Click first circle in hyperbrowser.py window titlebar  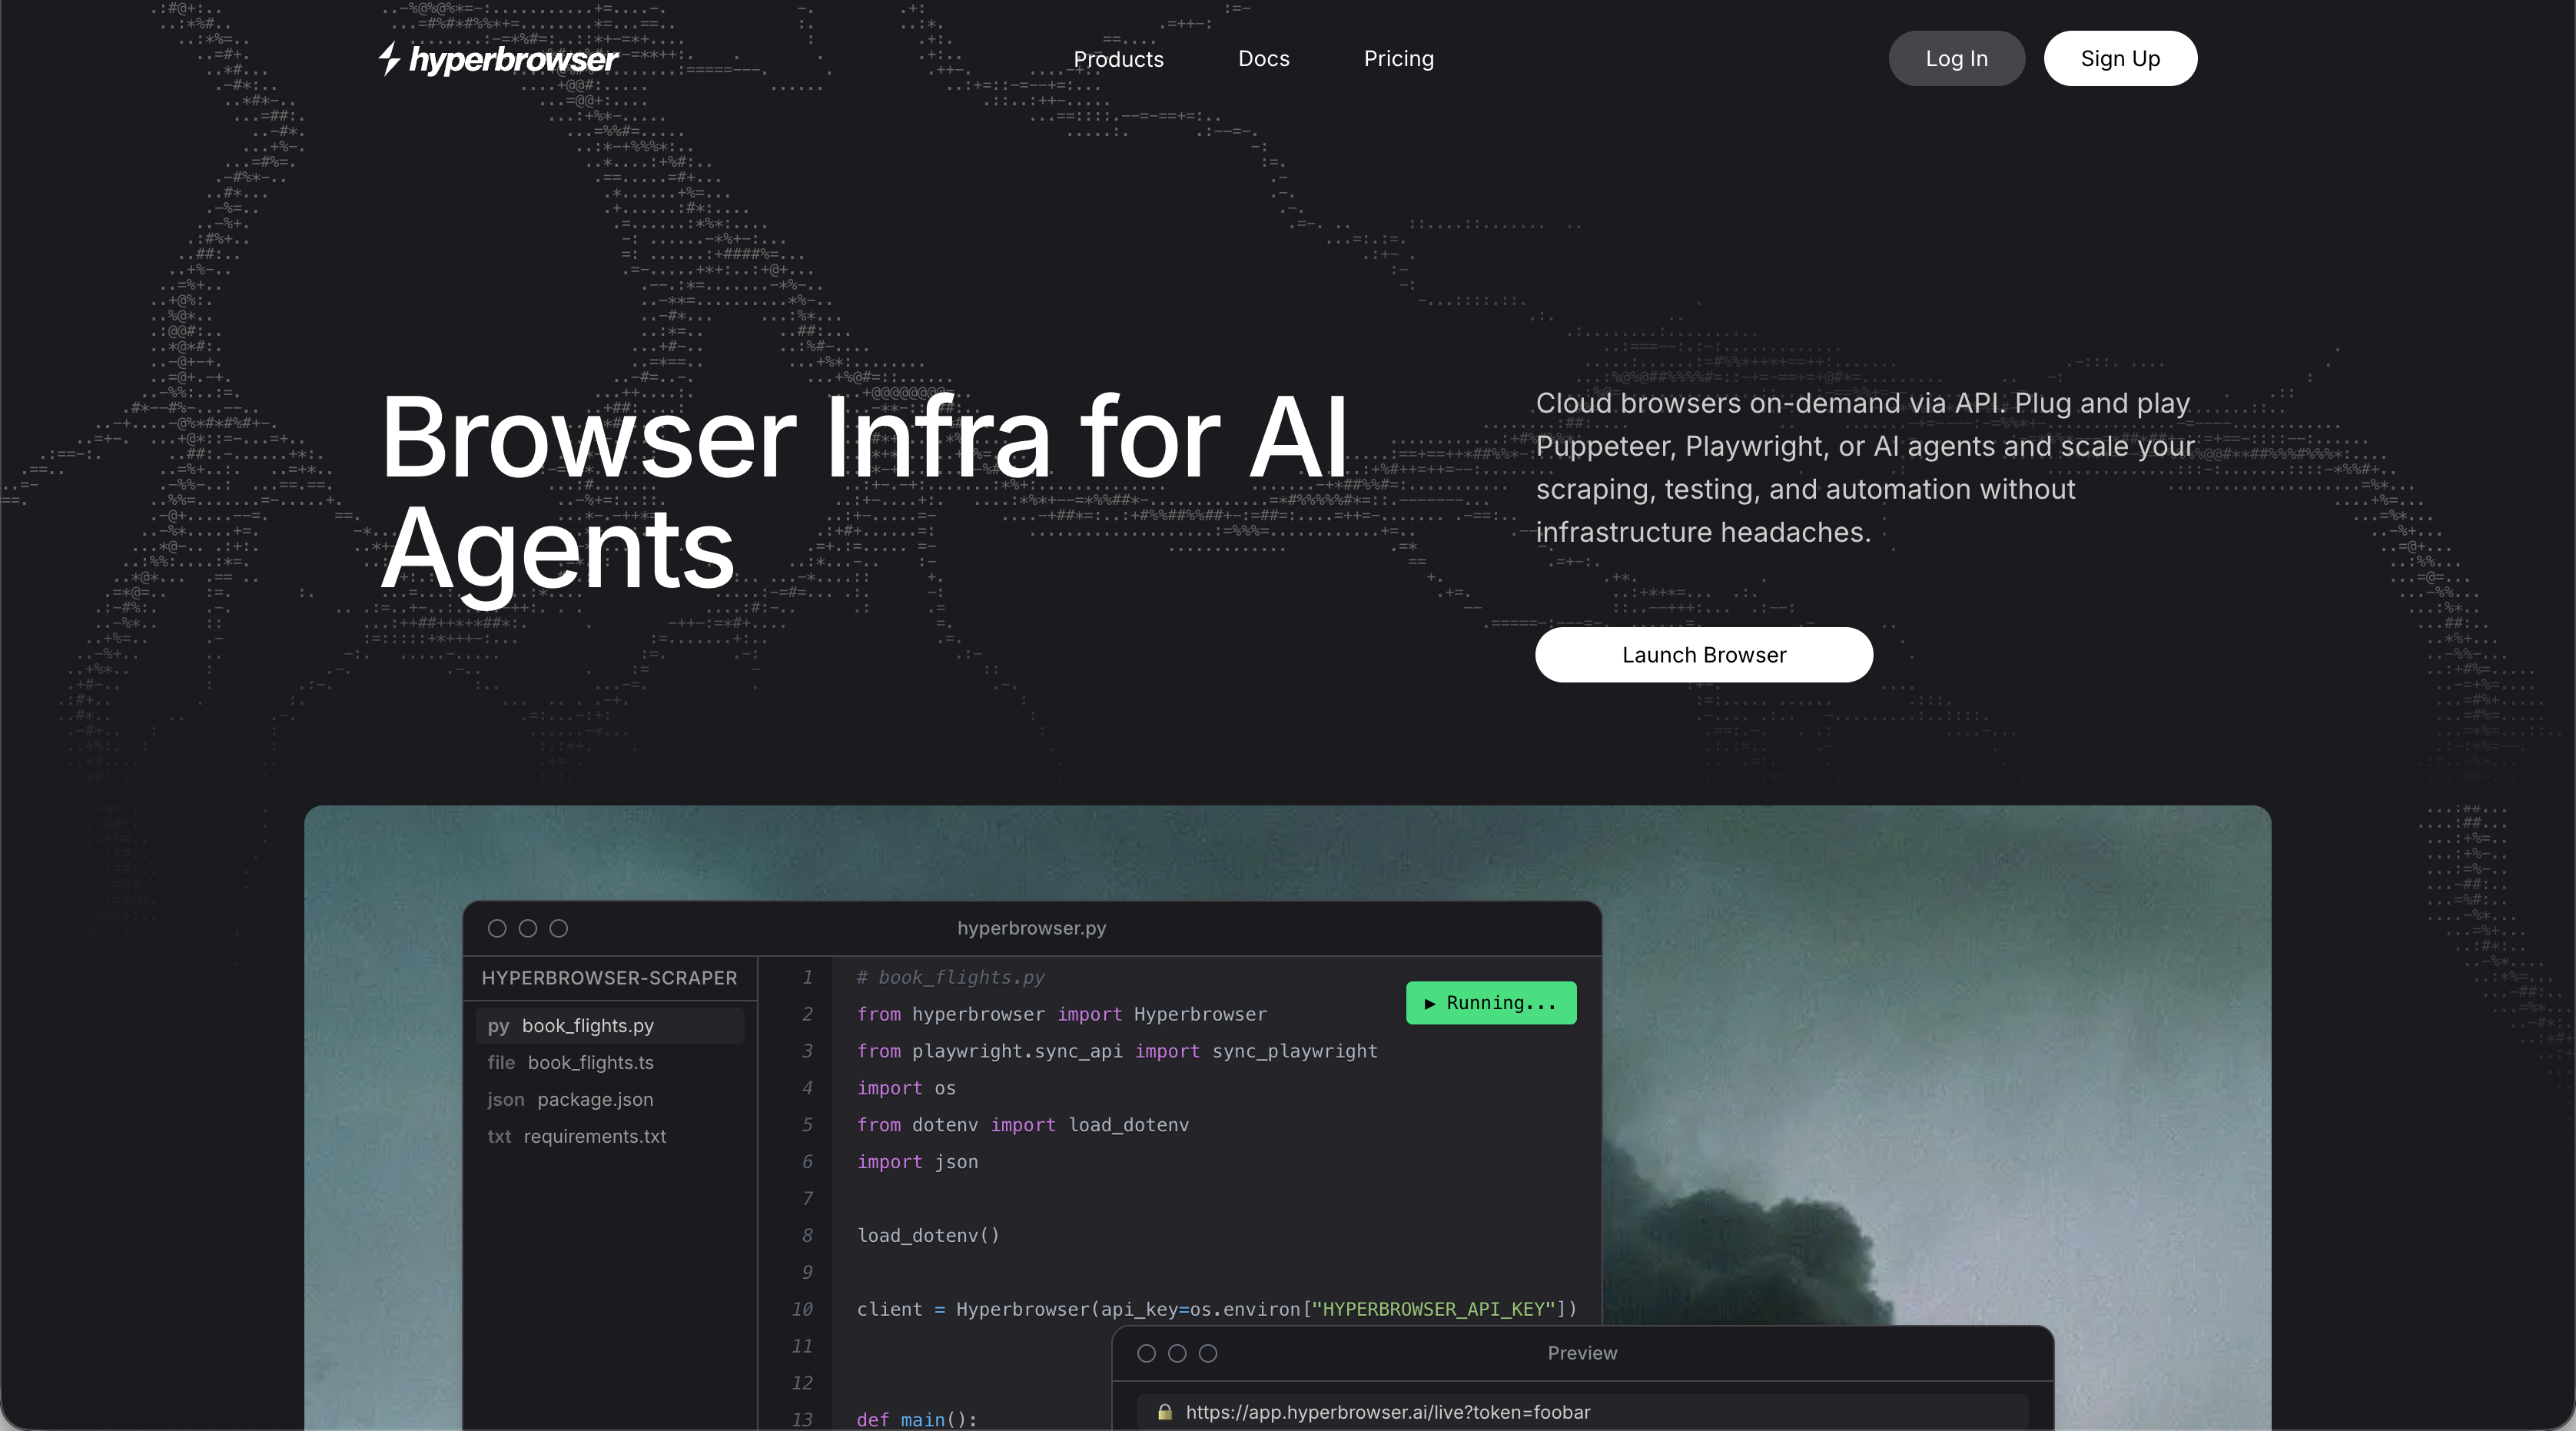tap(497, 929)
